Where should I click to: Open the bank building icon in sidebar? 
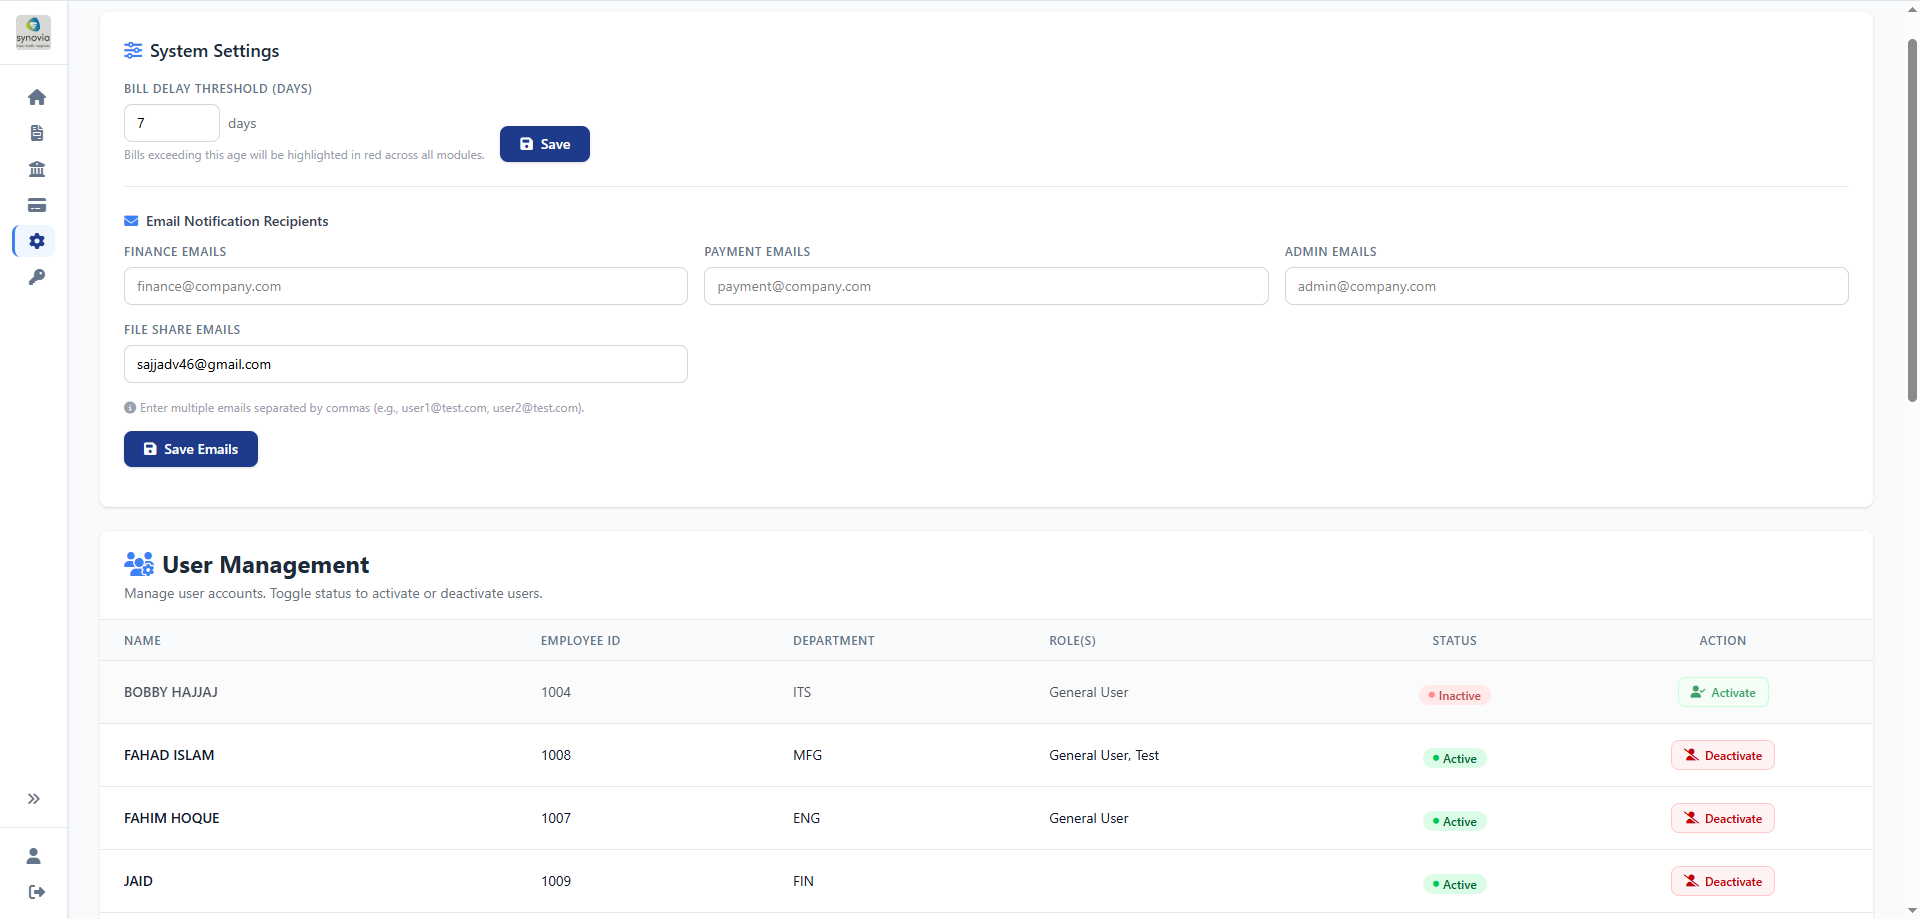[x=37, y=169]
